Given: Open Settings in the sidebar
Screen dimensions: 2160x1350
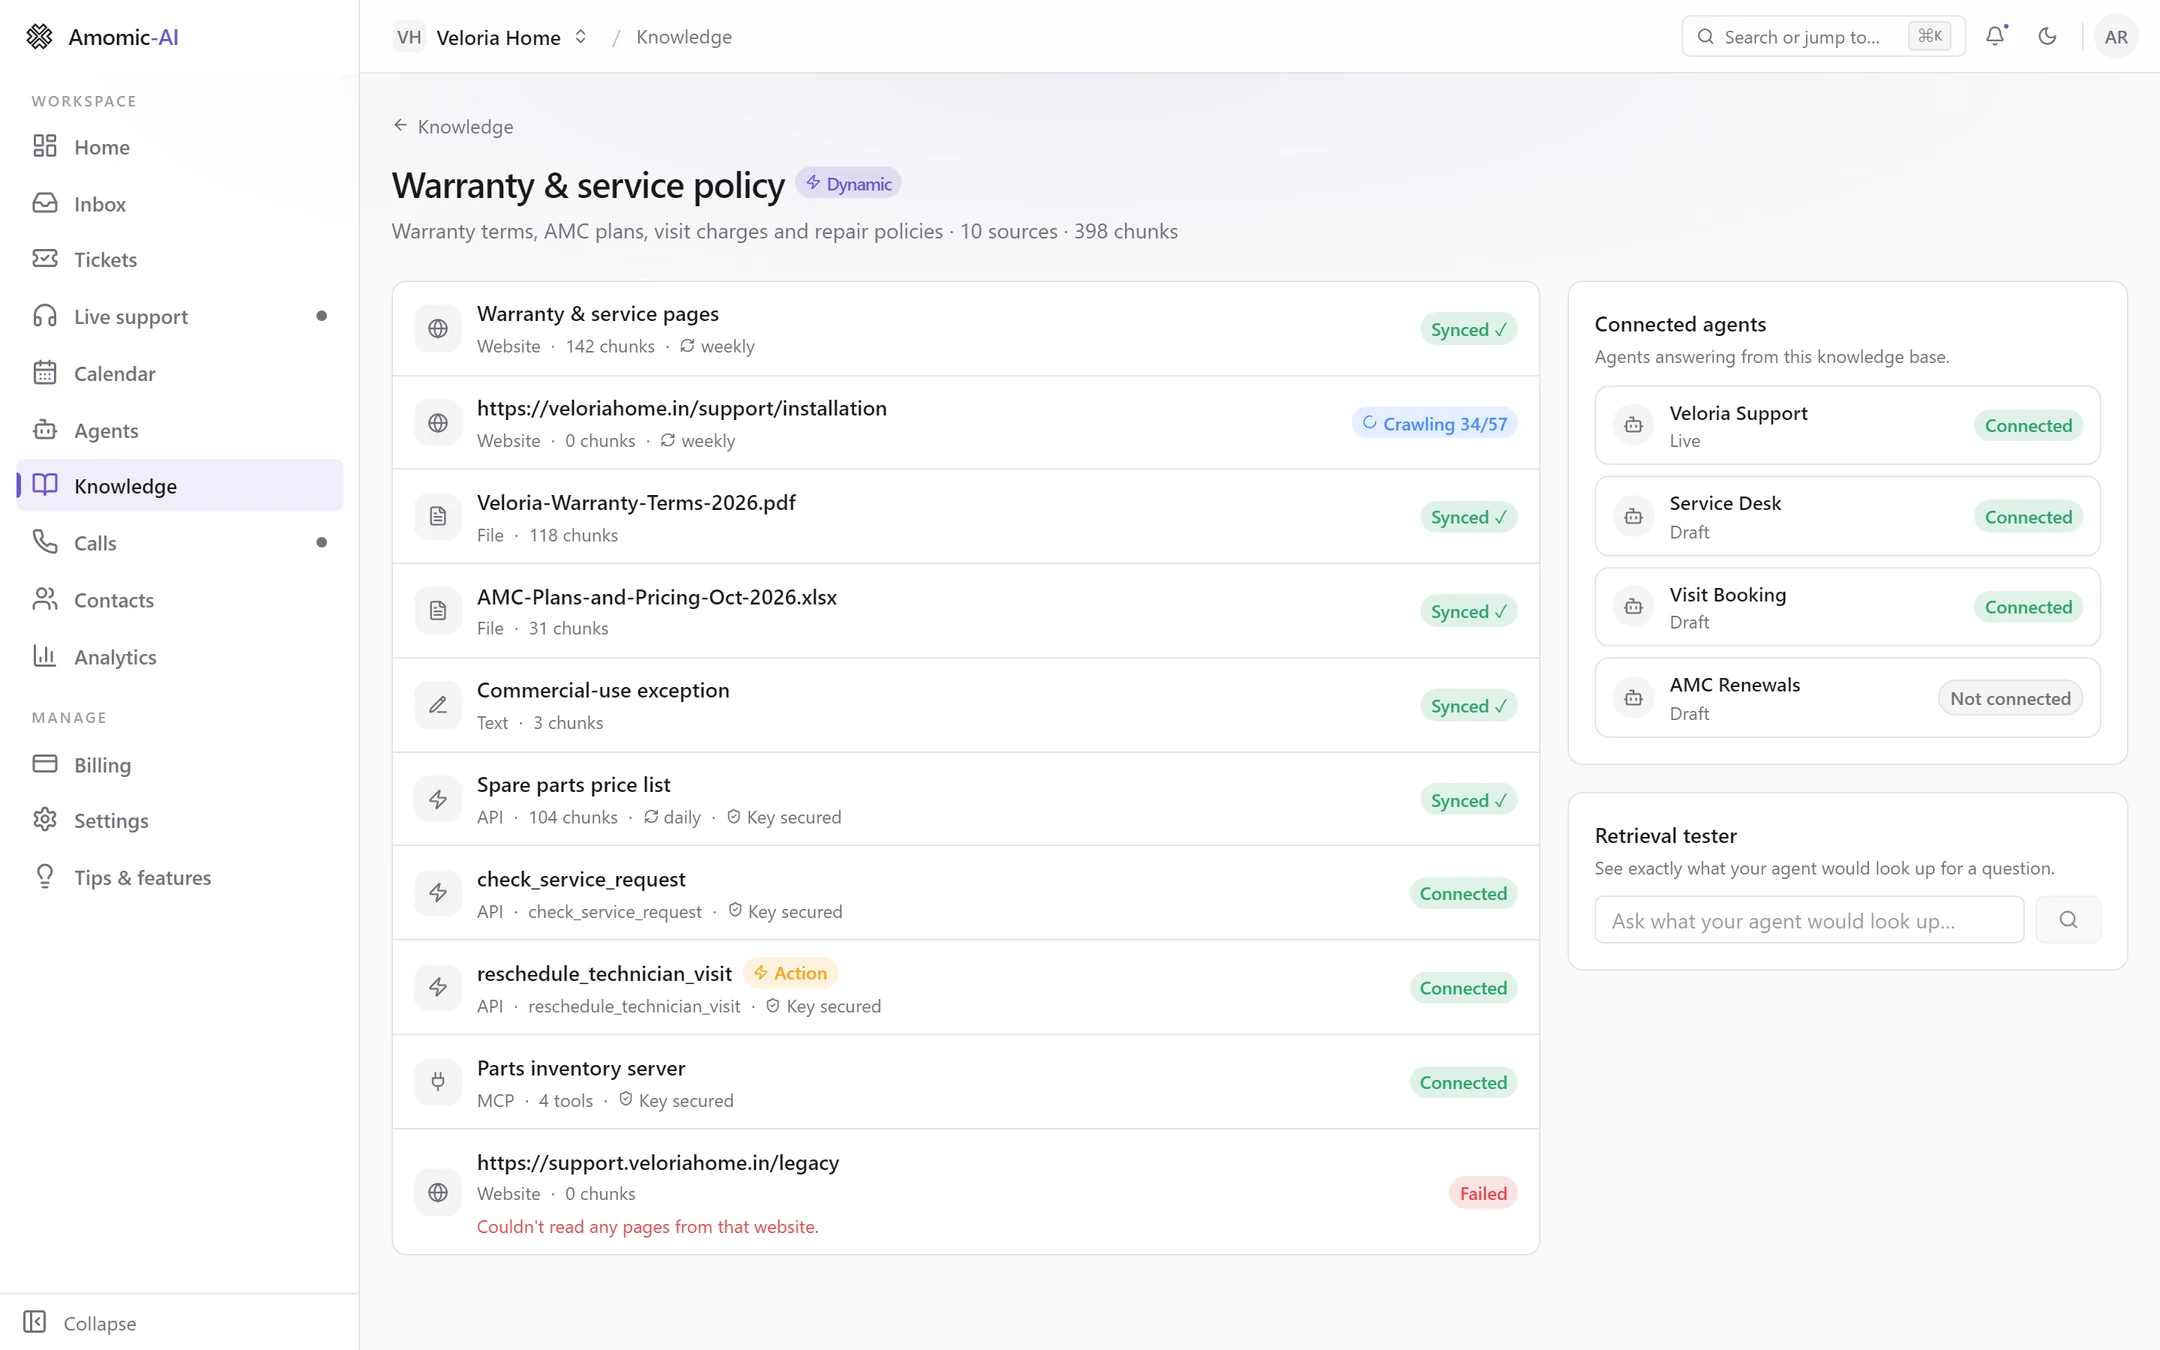Looking at the screenshot, I should tap(180, 820).
